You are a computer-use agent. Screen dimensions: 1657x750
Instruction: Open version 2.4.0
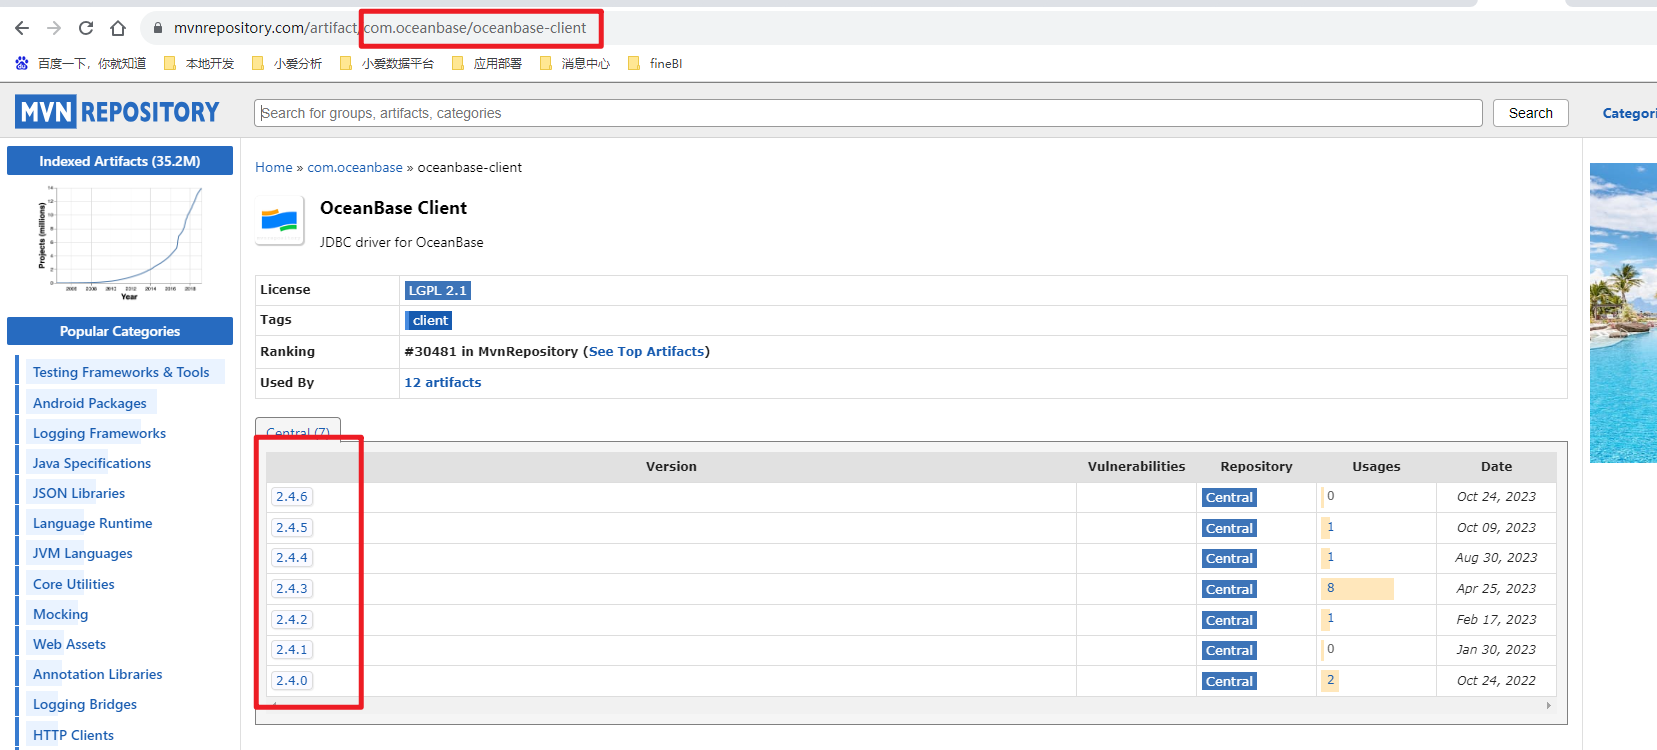292,681
